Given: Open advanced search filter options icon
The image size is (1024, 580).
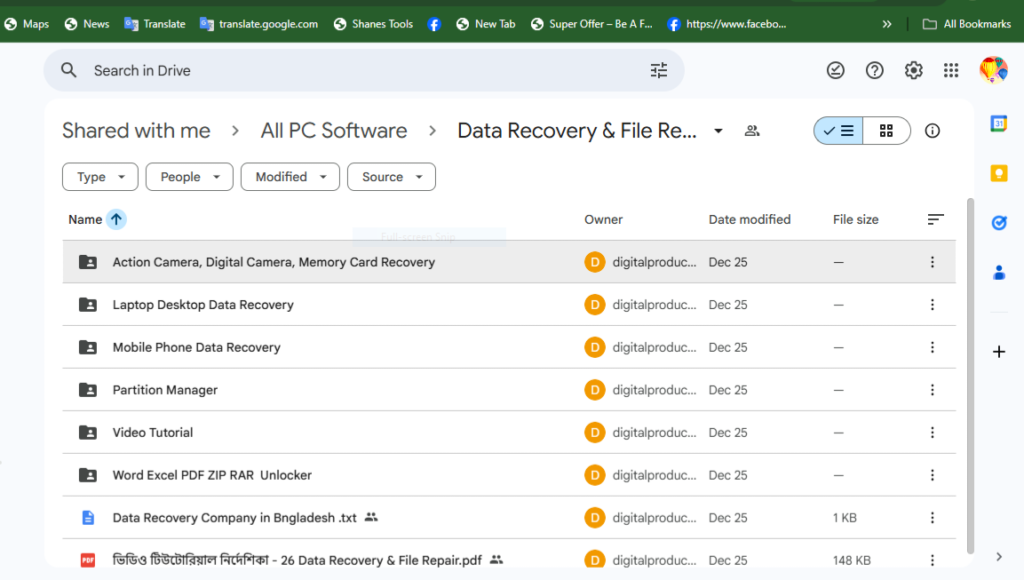Looking at the screenshot, I should [658, 70].
